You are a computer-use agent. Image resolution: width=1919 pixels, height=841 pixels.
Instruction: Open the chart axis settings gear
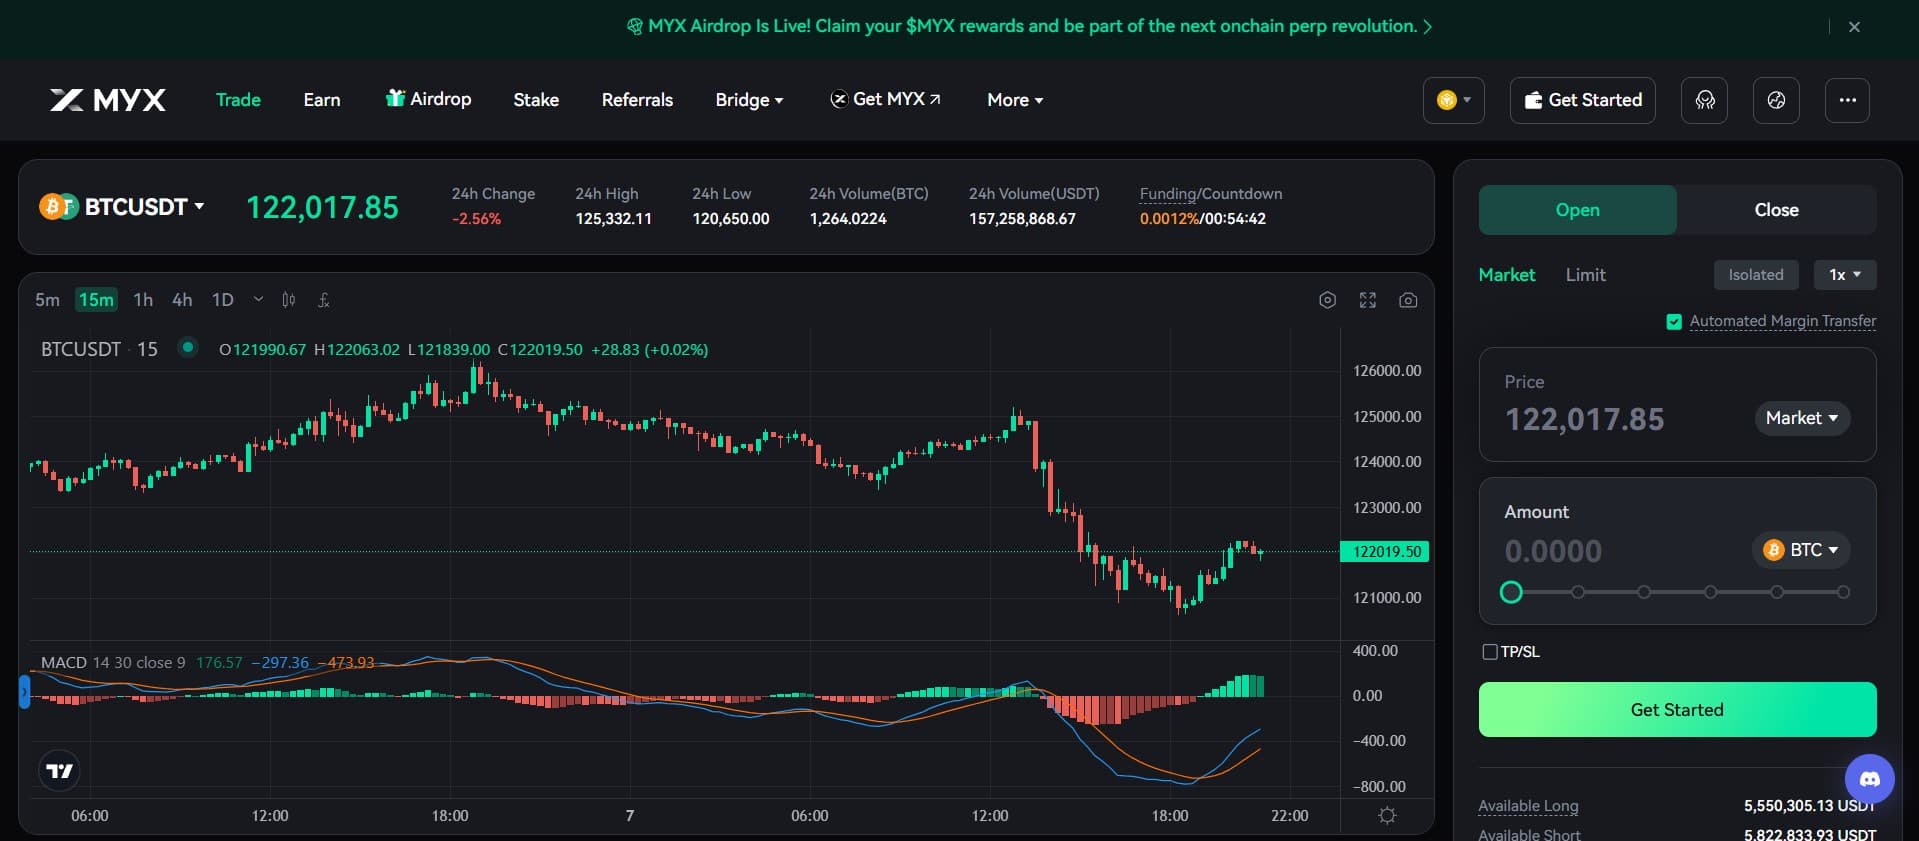(x=1387, y=815)
